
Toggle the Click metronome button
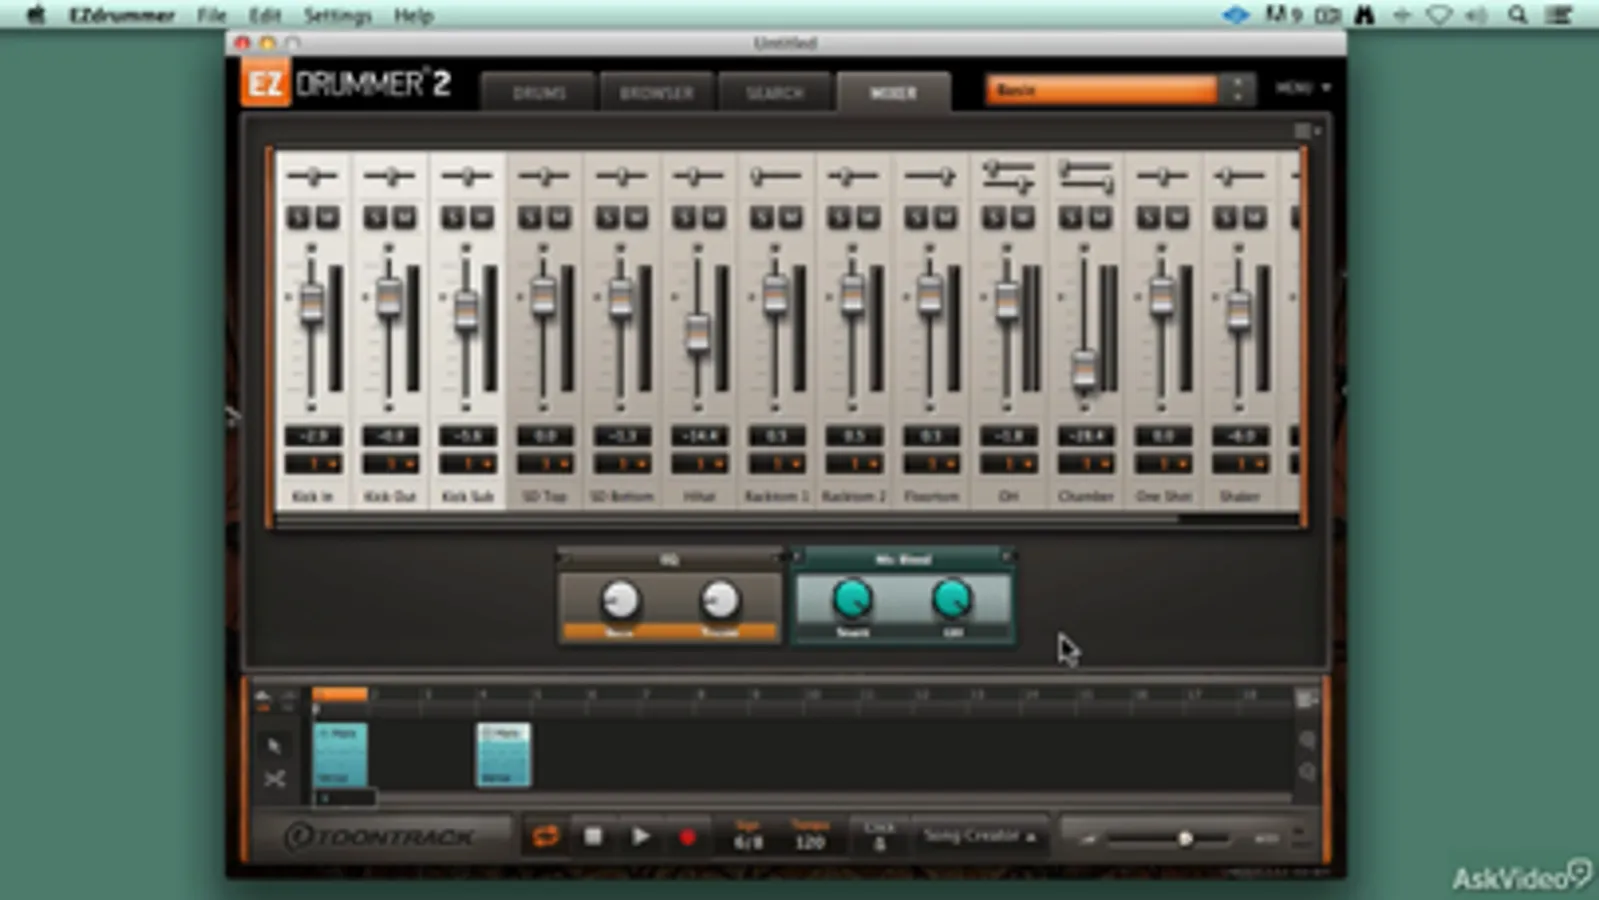(879, 836)
